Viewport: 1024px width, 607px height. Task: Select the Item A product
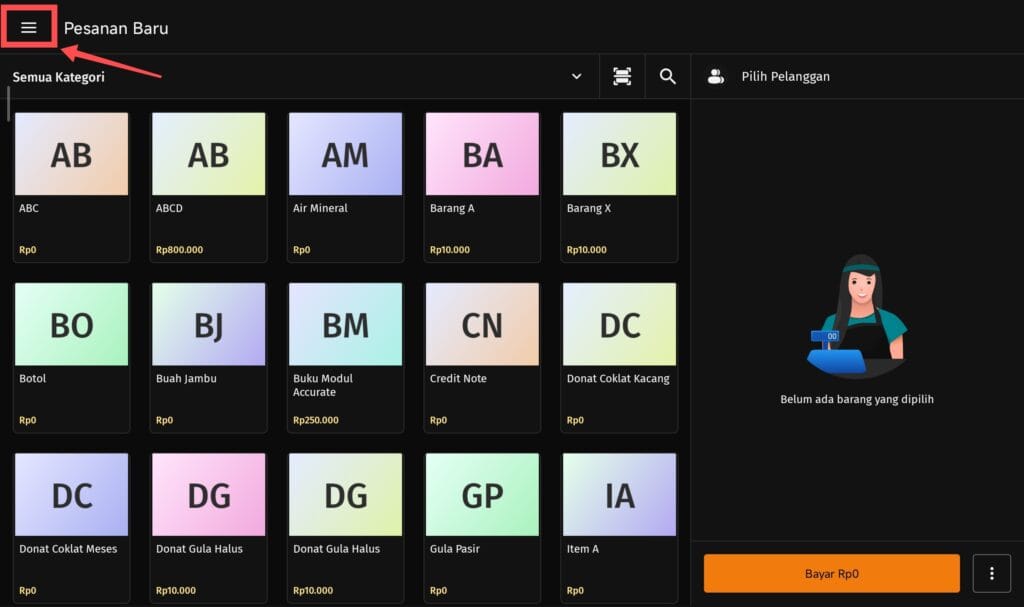[619, 528]
